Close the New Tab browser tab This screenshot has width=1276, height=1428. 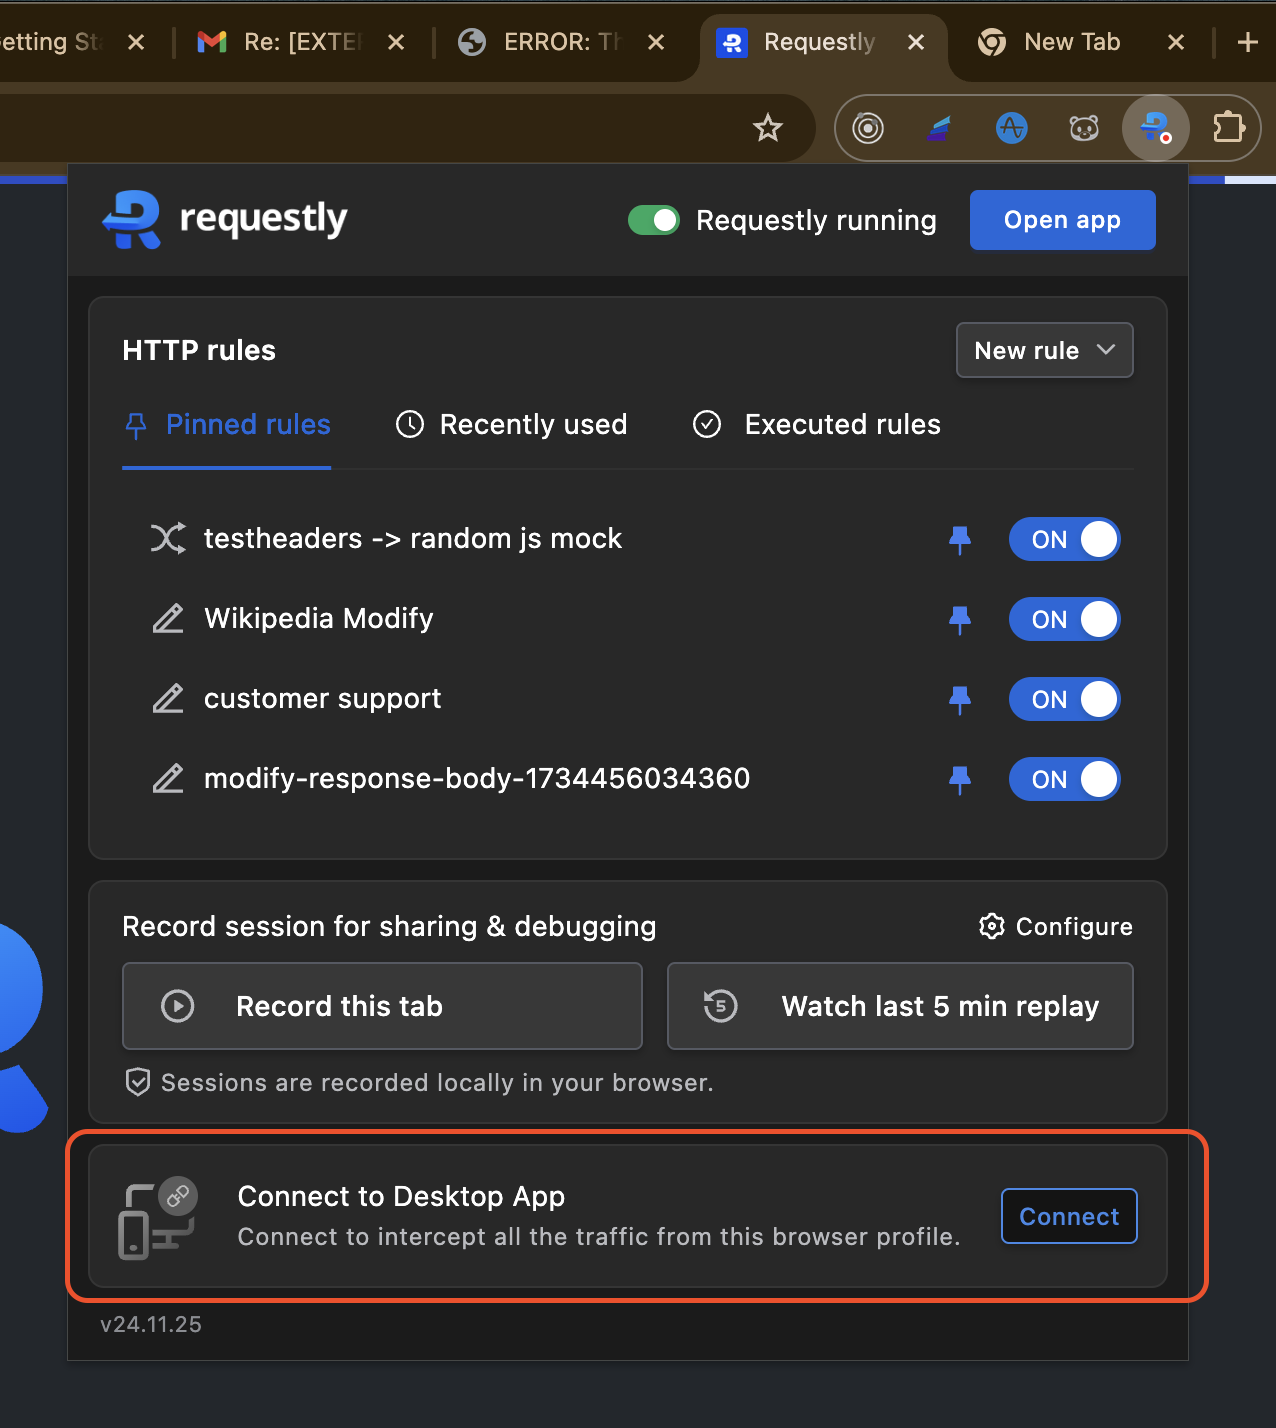click(1176, 42)
